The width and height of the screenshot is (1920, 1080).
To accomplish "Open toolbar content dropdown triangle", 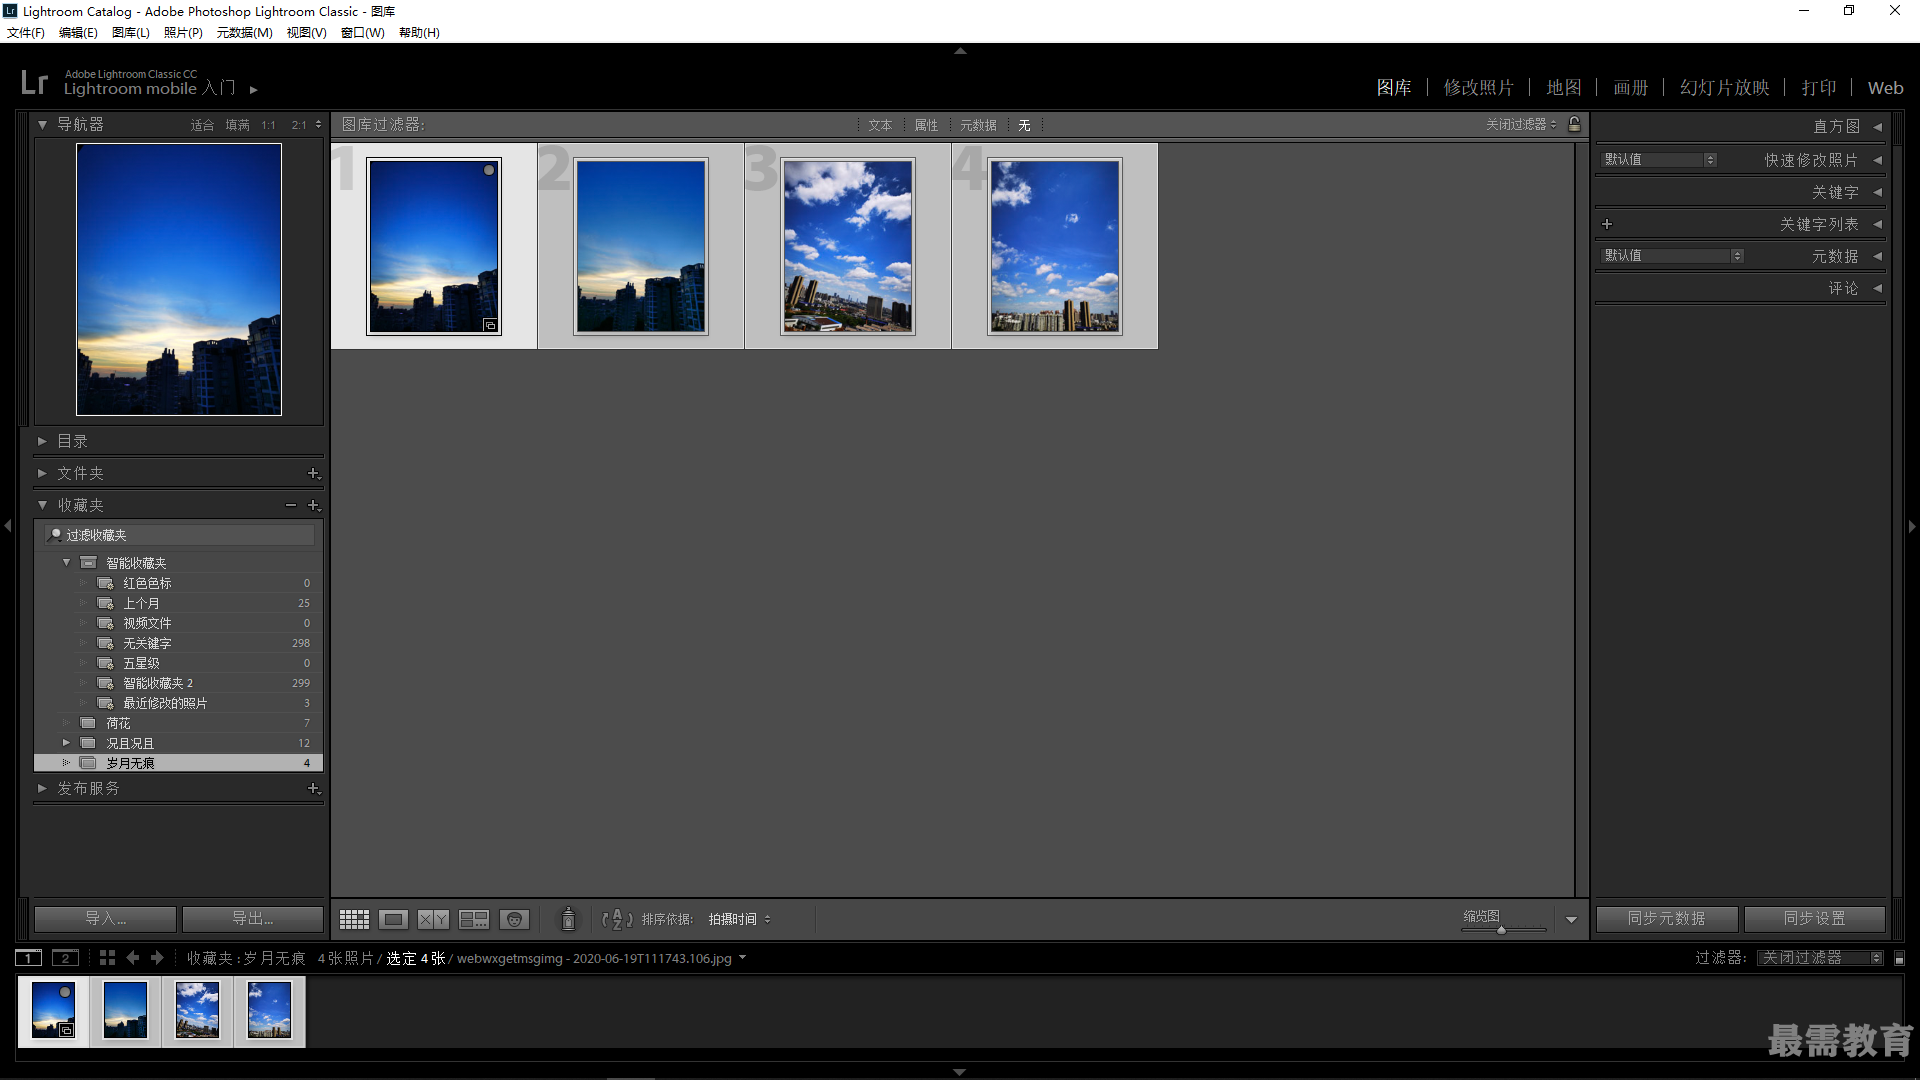I will tap(1571, 920).
